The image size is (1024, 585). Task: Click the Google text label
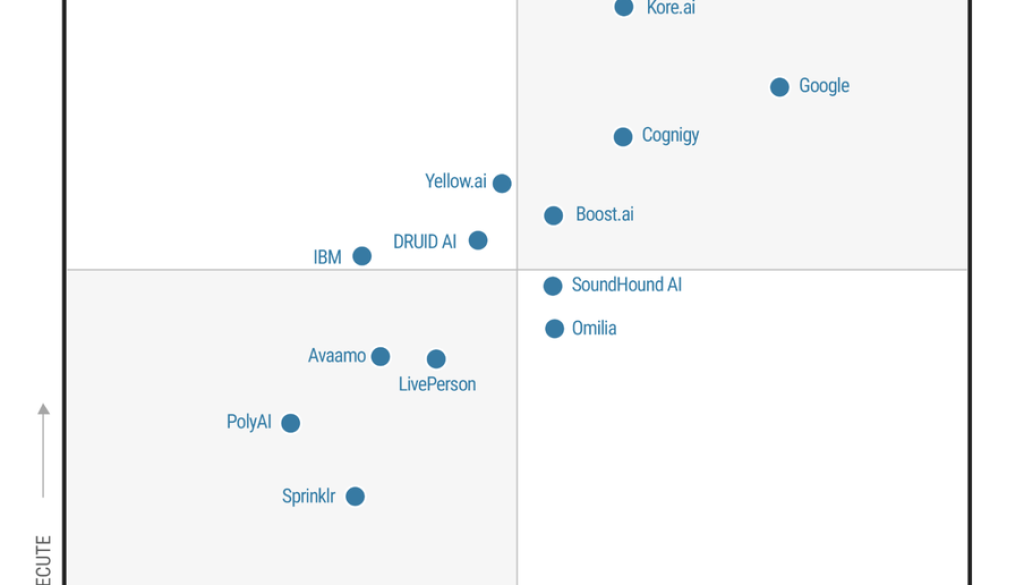click(x=824, y=86)
